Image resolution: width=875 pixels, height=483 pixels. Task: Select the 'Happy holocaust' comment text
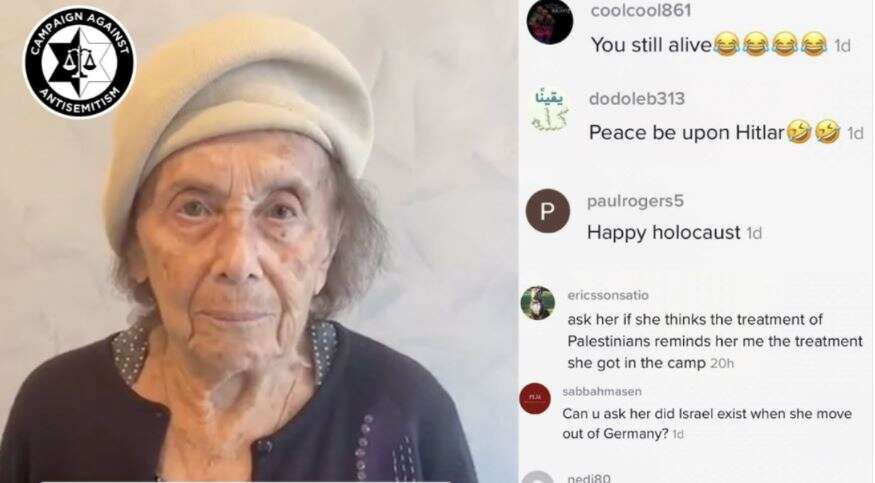click(x=664, y=232)
